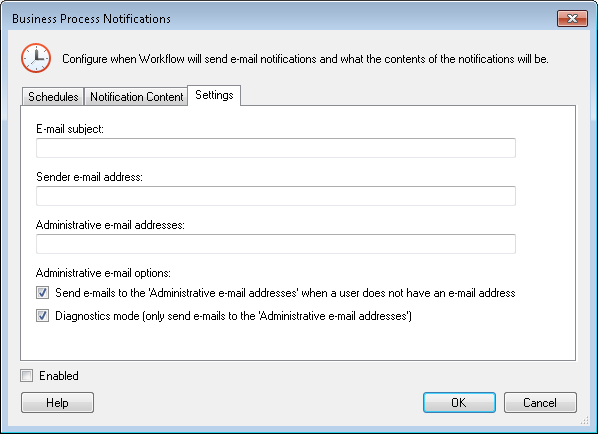Open Help for this dialog

pos(57,403)
